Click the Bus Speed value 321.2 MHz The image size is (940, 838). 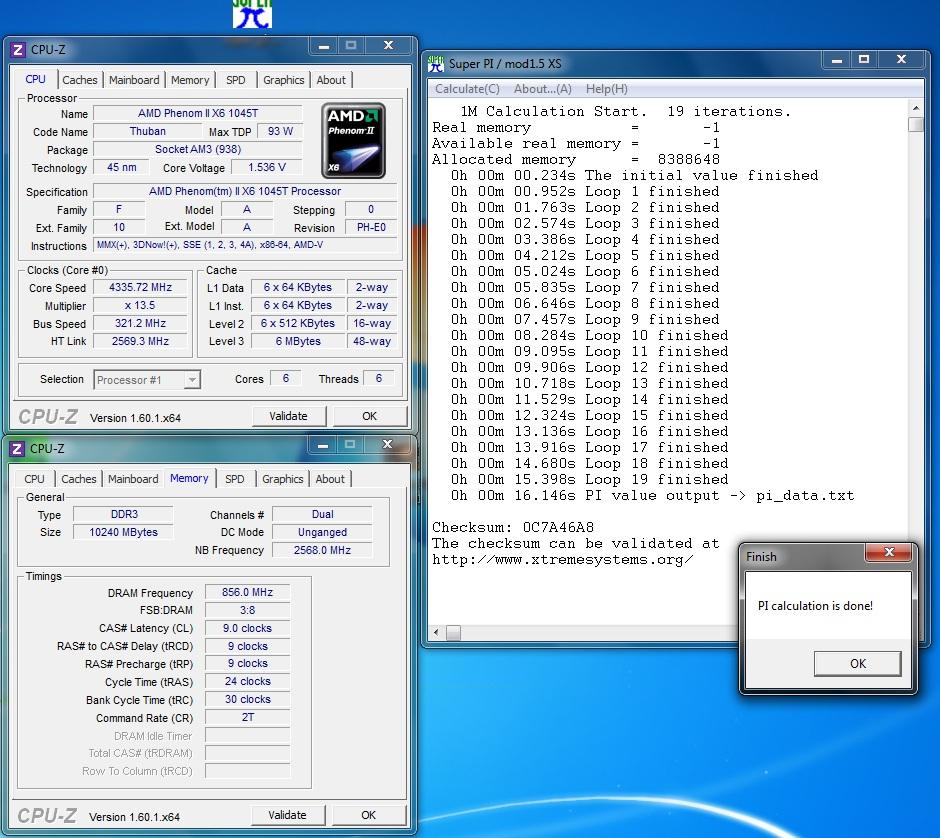click(140, 323)
